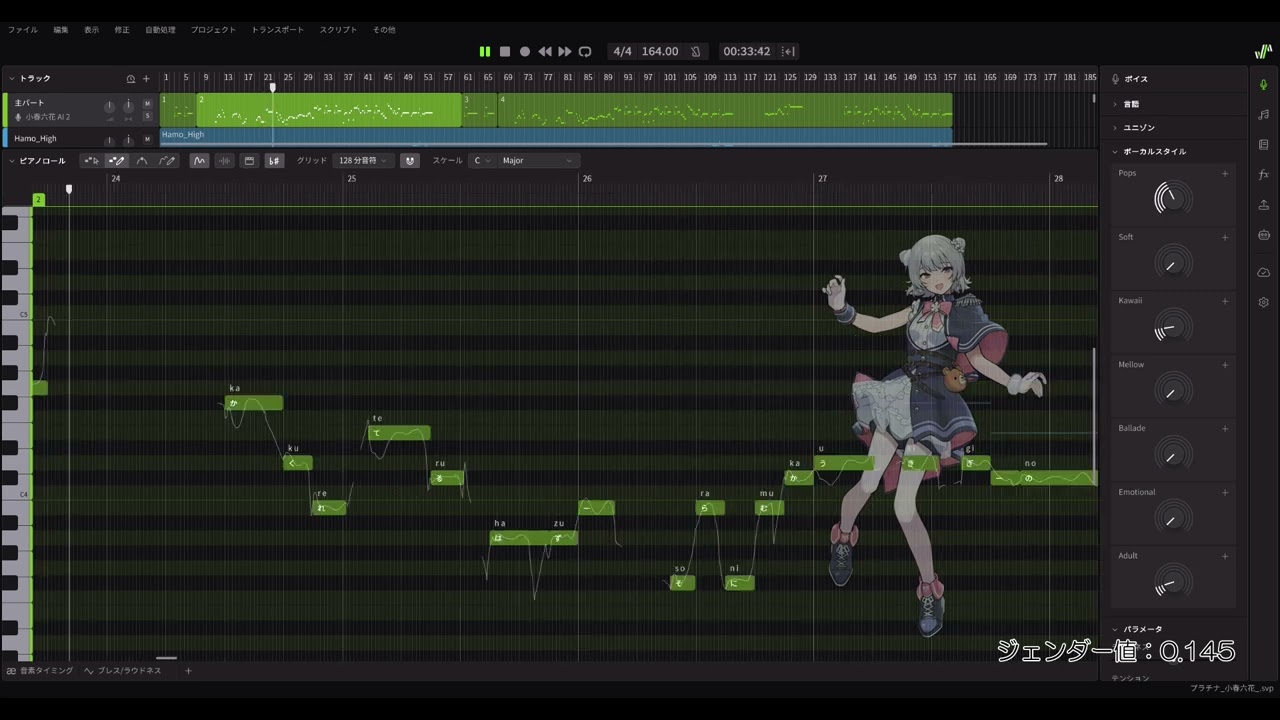Viewport: 1280px width, 720px height.
Task: Toggle the panel layout icon in piano roll
Action: pos(249,161)
